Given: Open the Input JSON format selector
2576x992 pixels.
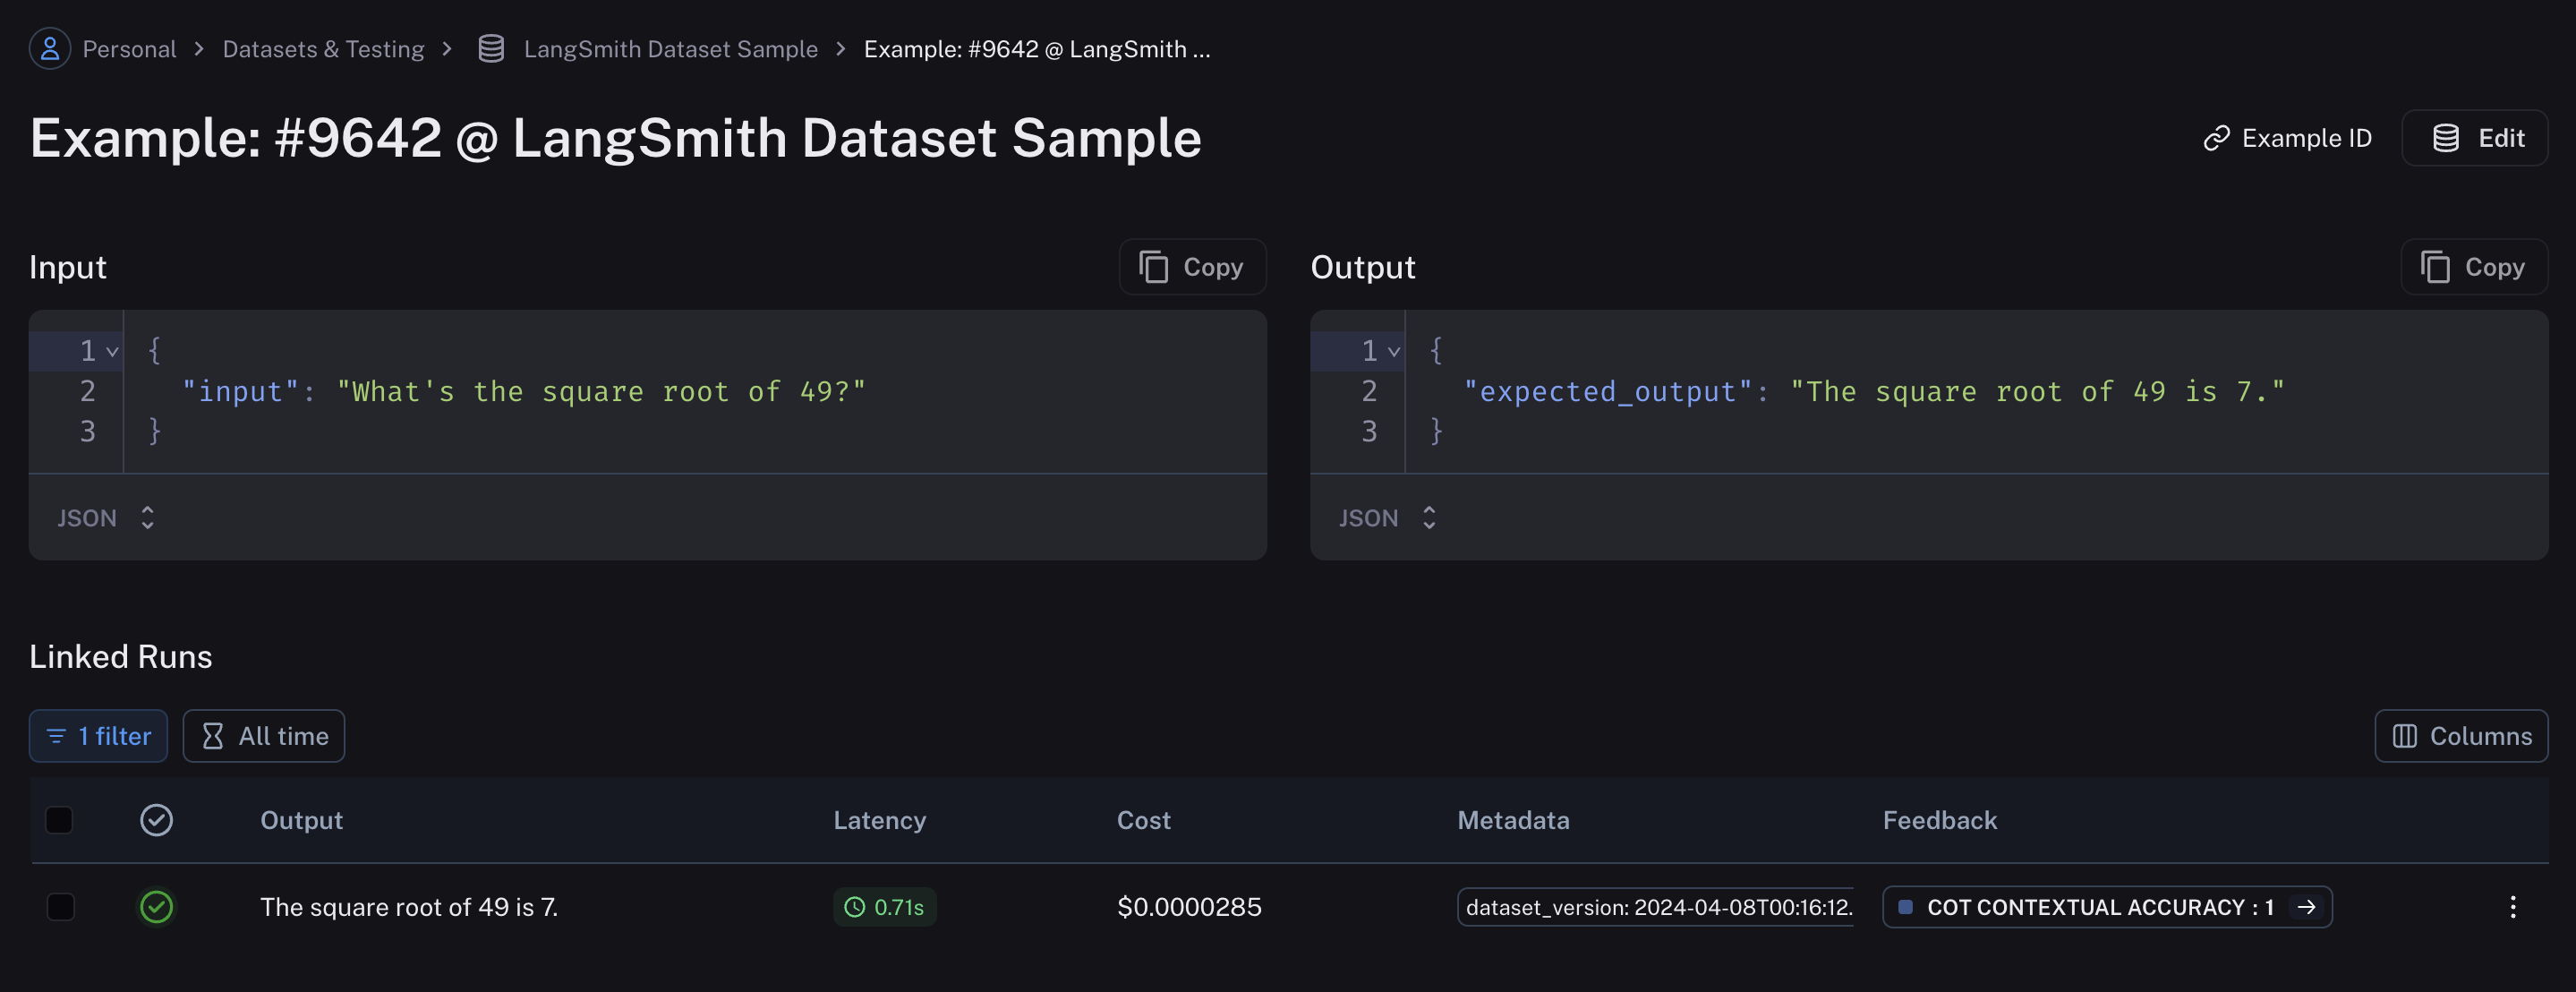Looking at the screenshot, I should (x=106, y=518).
